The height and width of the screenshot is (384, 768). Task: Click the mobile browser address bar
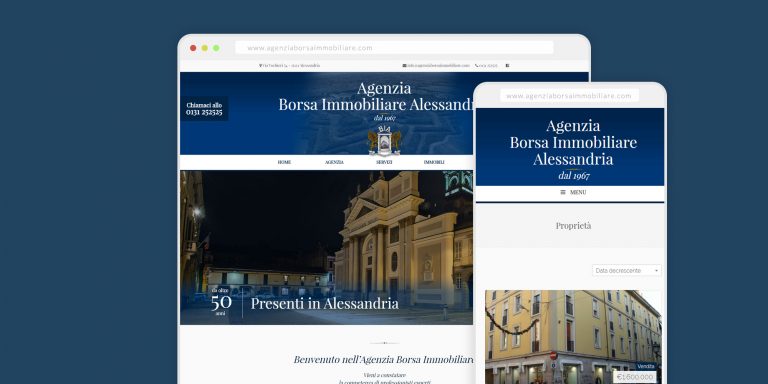pyautogui.click(x=569, y=96)
